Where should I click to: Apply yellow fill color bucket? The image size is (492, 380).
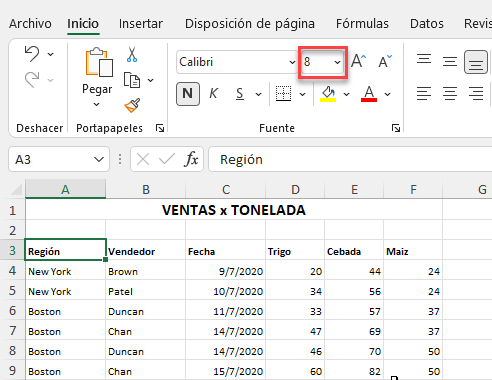(x=328, y=94)
